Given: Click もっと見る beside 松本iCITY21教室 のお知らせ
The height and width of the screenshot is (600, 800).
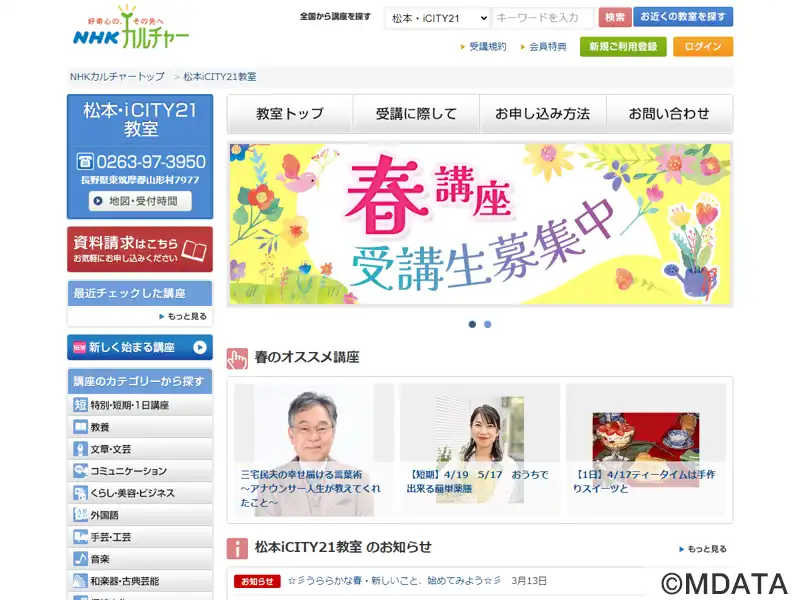Looking at the screenshot, I should pos(703,549).
